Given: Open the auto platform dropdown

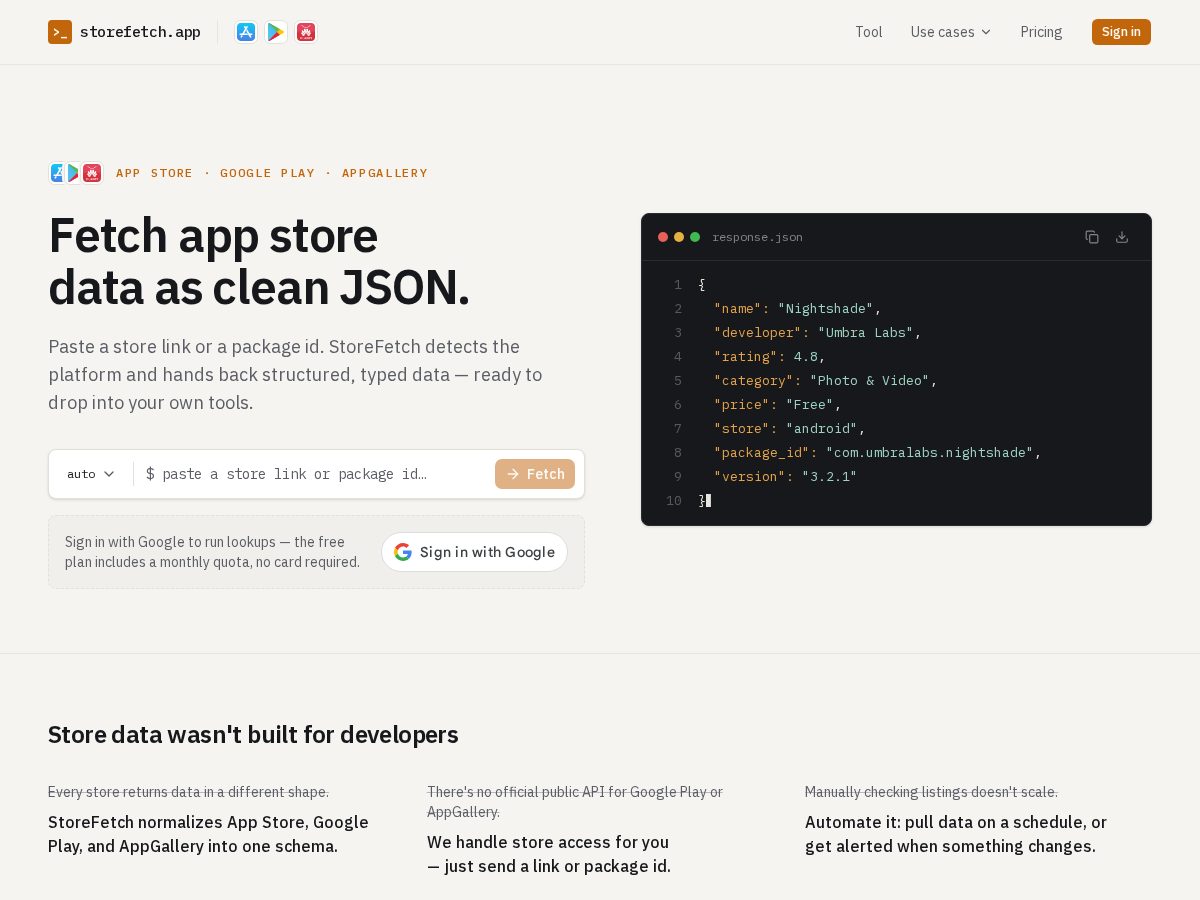Looking at the screenshot, I should coord(91,474).
